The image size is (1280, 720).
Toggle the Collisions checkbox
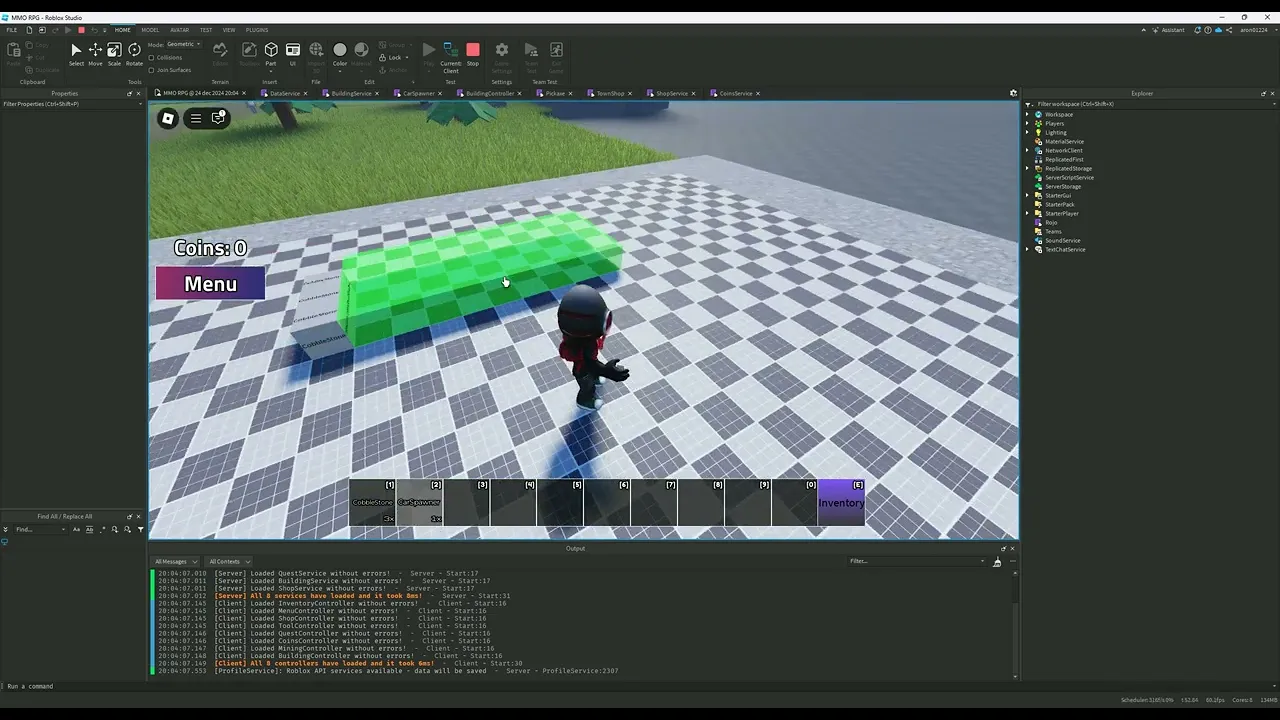click(151, 57)
